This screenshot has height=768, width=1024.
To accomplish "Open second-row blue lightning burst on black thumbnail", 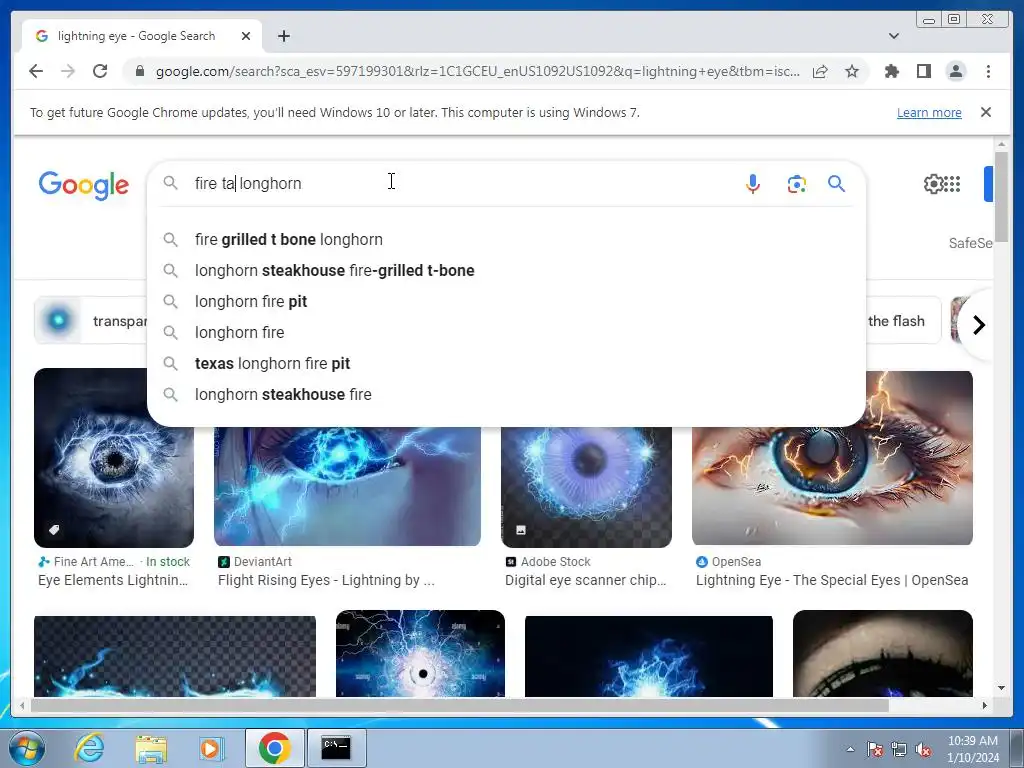I will coord(649,656).
